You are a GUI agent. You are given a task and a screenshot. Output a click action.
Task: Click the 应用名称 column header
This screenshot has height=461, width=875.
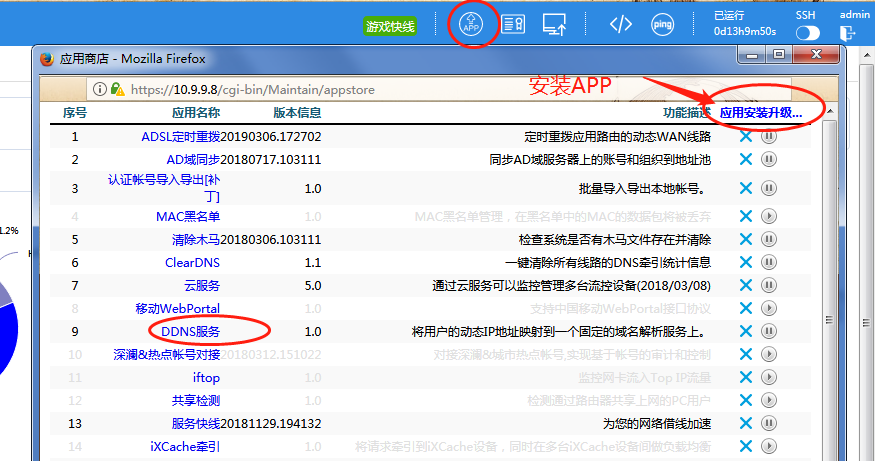(195, 113)
